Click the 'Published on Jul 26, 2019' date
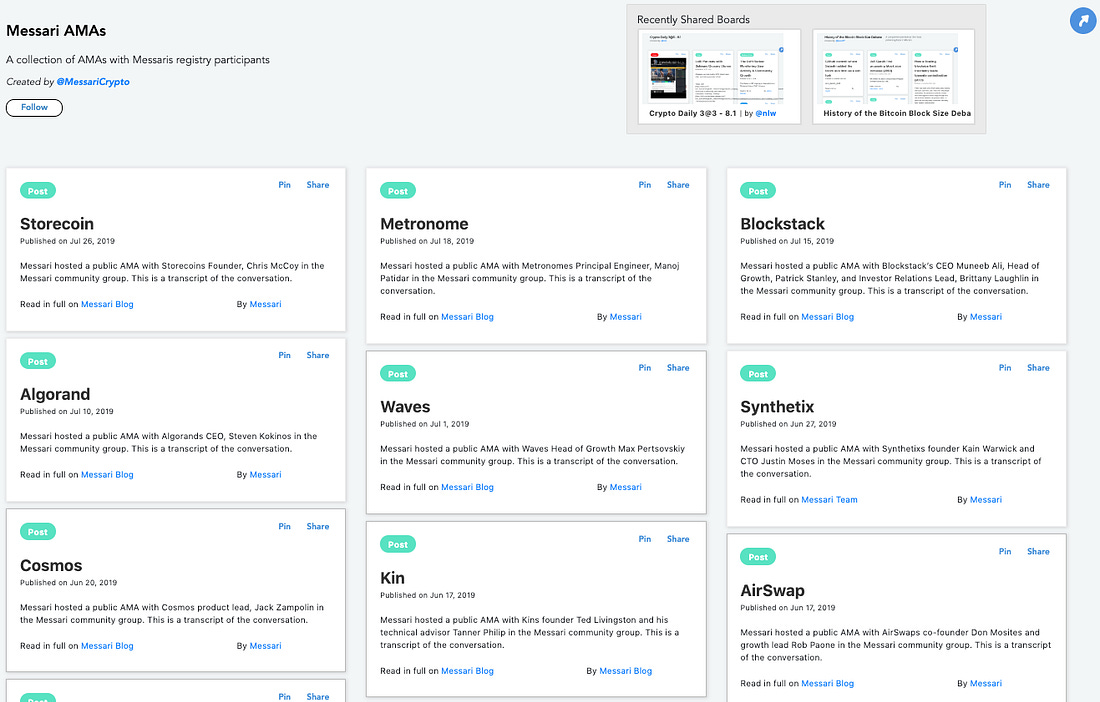 point(67,241)
